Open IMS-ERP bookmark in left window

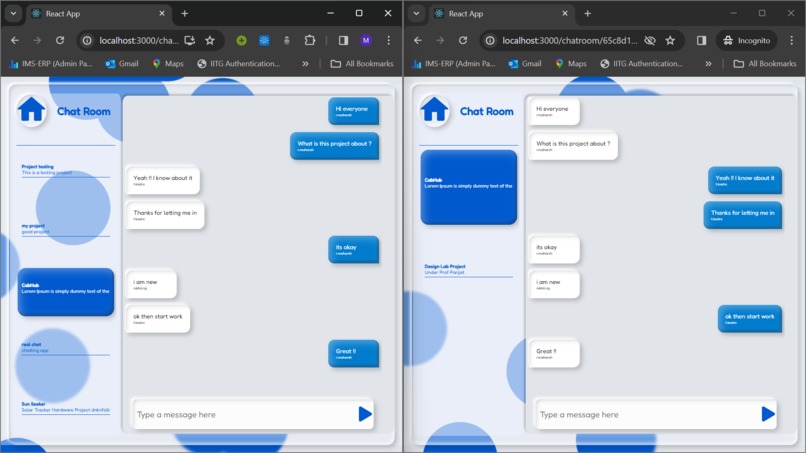tap(51, 64)
